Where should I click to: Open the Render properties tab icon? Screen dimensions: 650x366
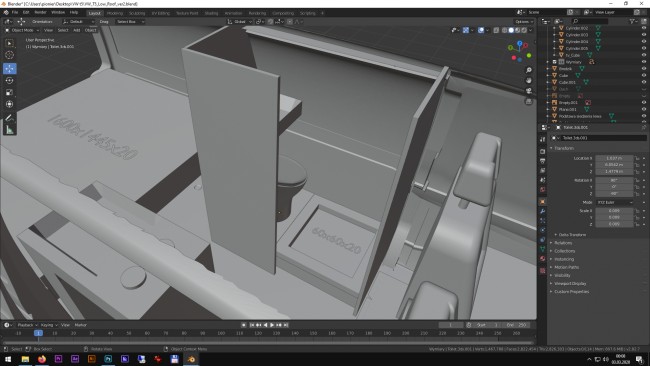pos(543,151)
